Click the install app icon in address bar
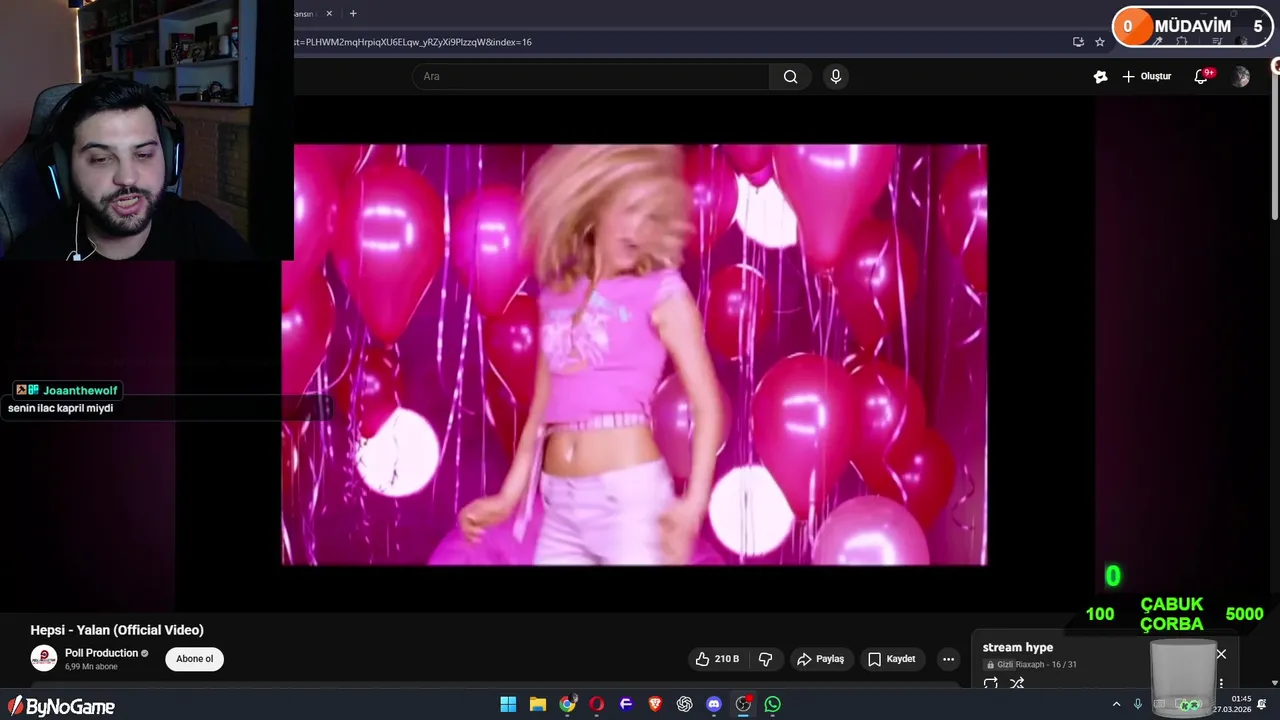 [x=1078, y=42]
